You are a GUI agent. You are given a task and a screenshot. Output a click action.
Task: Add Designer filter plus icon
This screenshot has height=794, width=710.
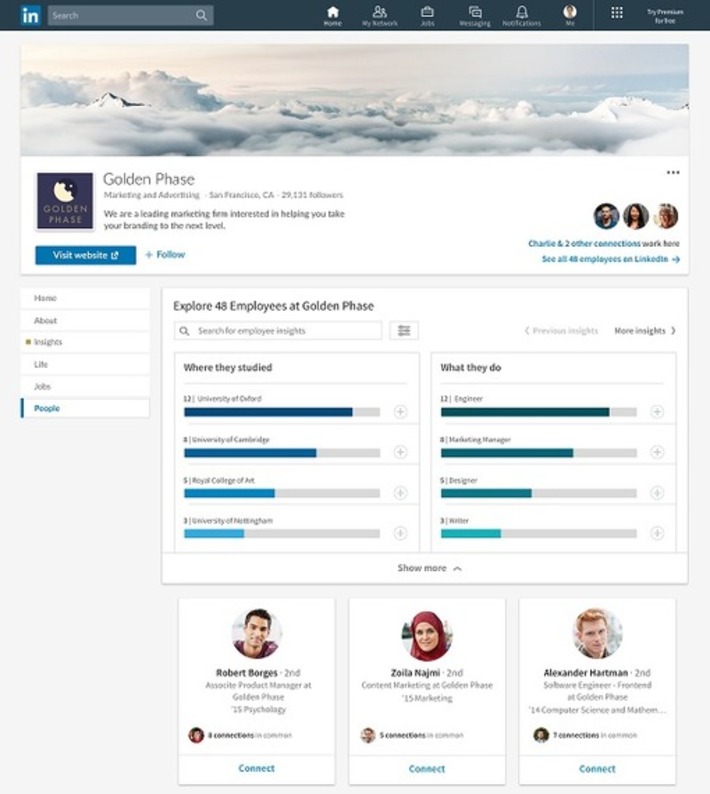tap(657, 493)
